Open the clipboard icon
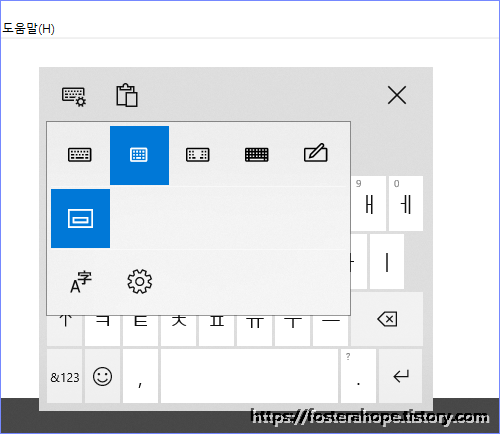Image resolution: width=500 pixels, height=434 pixels. tap(127, 95)
